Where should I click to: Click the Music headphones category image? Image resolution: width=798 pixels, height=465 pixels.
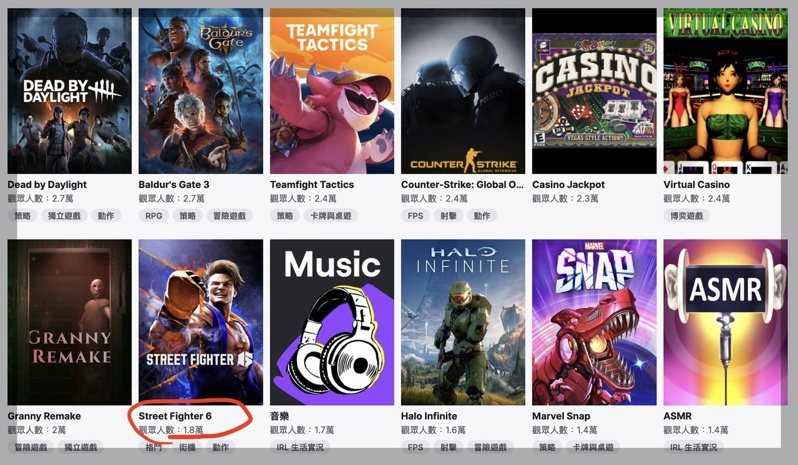tap(332, 323)
